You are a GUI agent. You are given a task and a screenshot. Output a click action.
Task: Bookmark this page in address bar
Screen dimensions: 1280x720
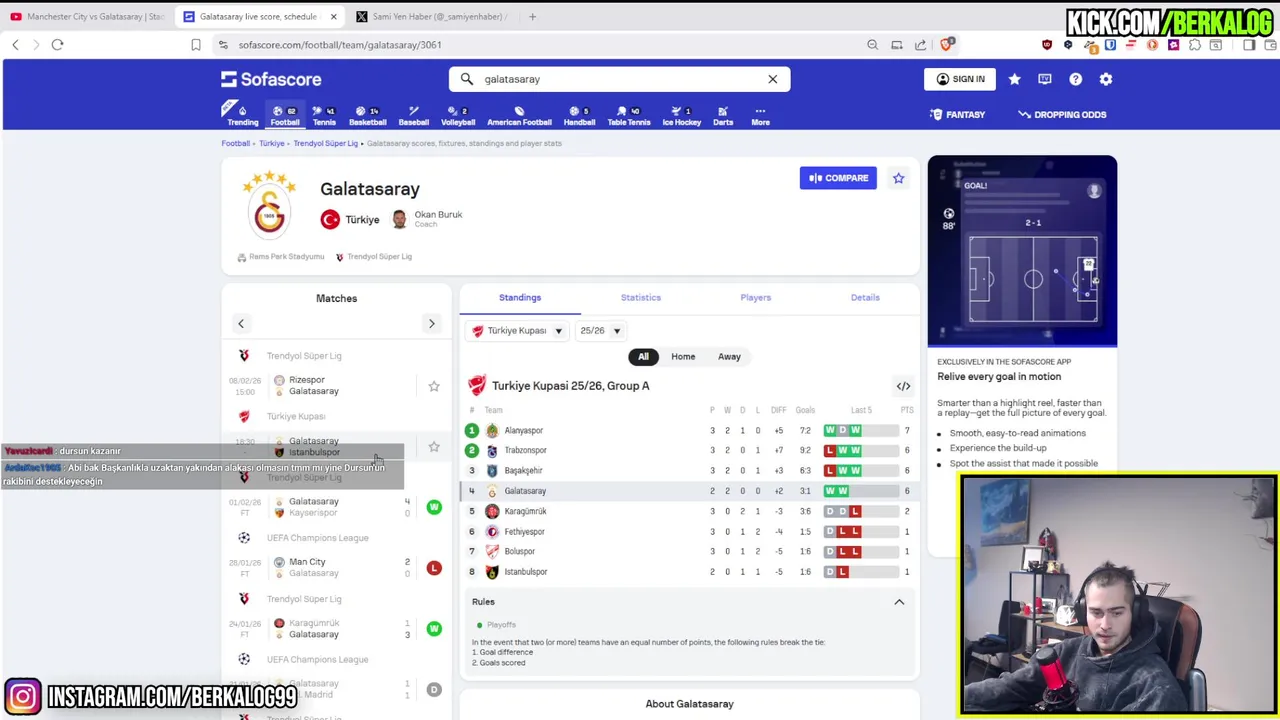pos(196,44)
